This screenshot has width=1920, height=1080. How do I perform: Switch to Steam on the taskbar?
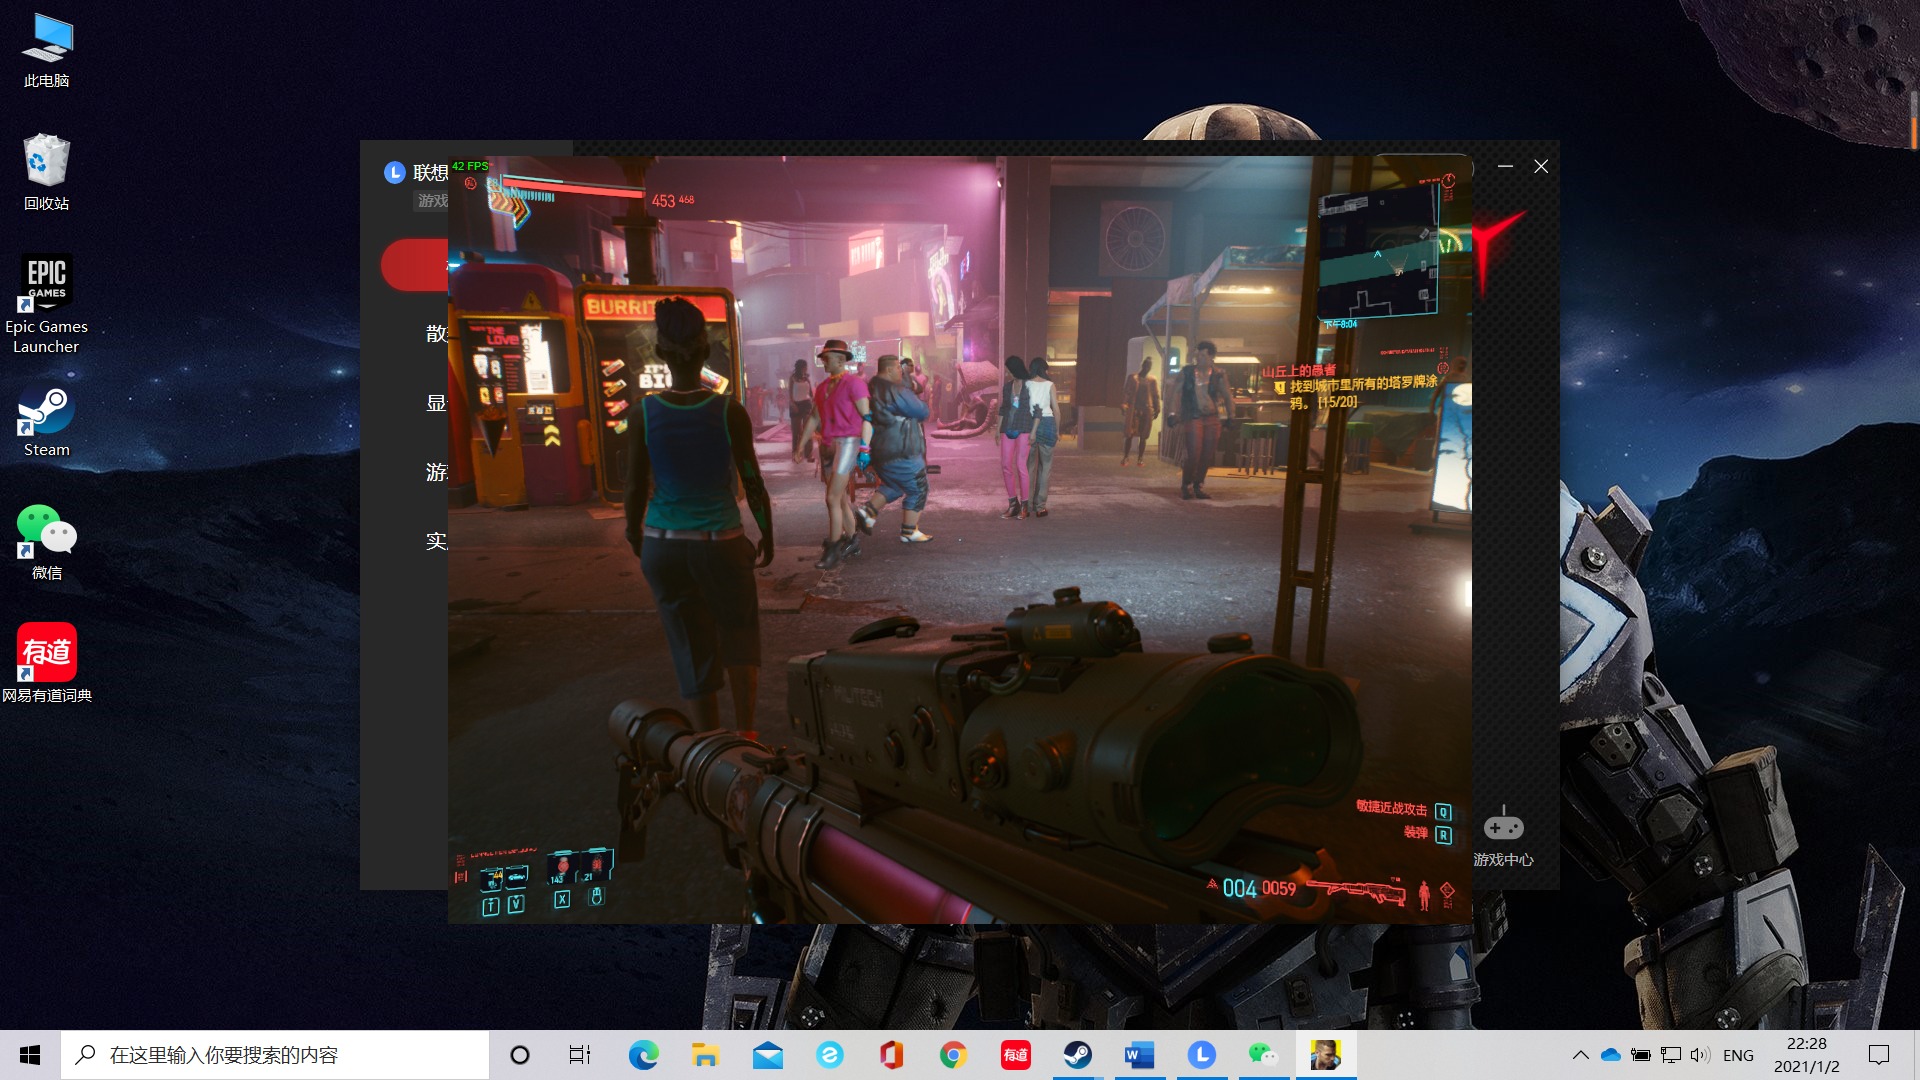coord(1077,1055)
